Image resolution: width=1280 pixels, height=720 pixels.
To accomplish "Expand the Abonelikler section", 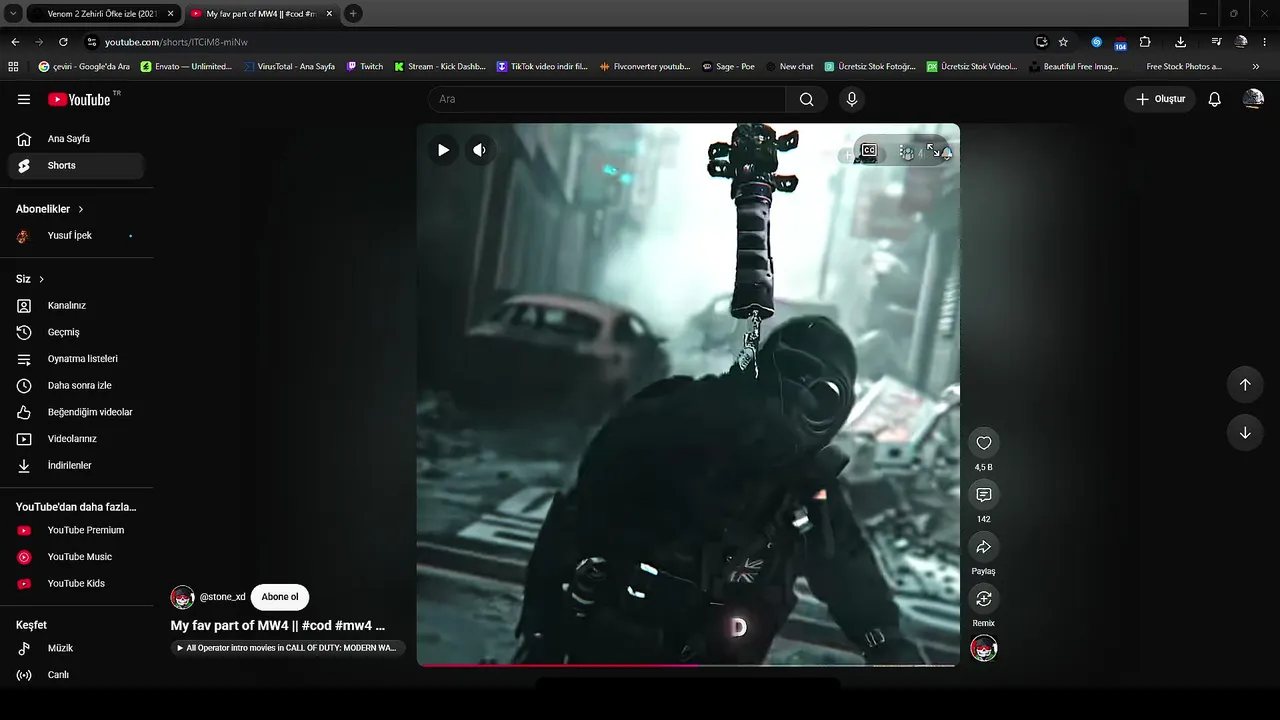I will pyautogui.click(x=50, y=209).
